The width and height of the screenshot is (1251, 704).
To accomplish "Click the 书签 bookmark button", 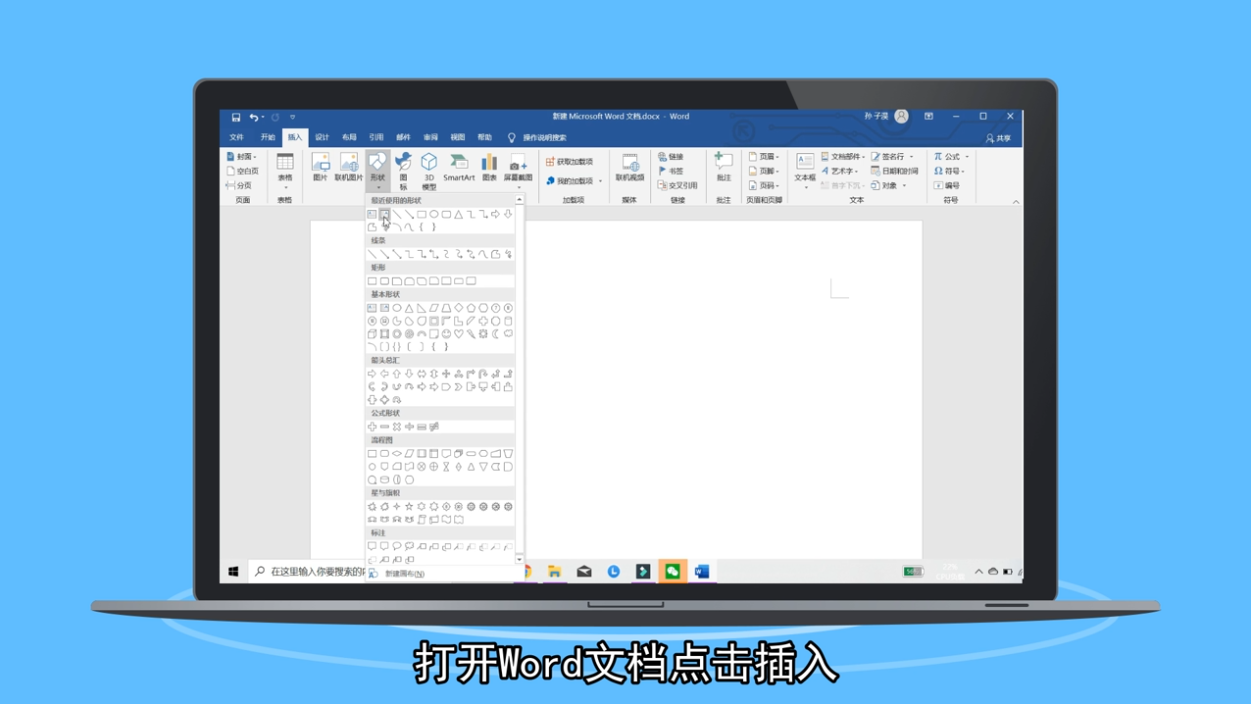I will point(671,171).
